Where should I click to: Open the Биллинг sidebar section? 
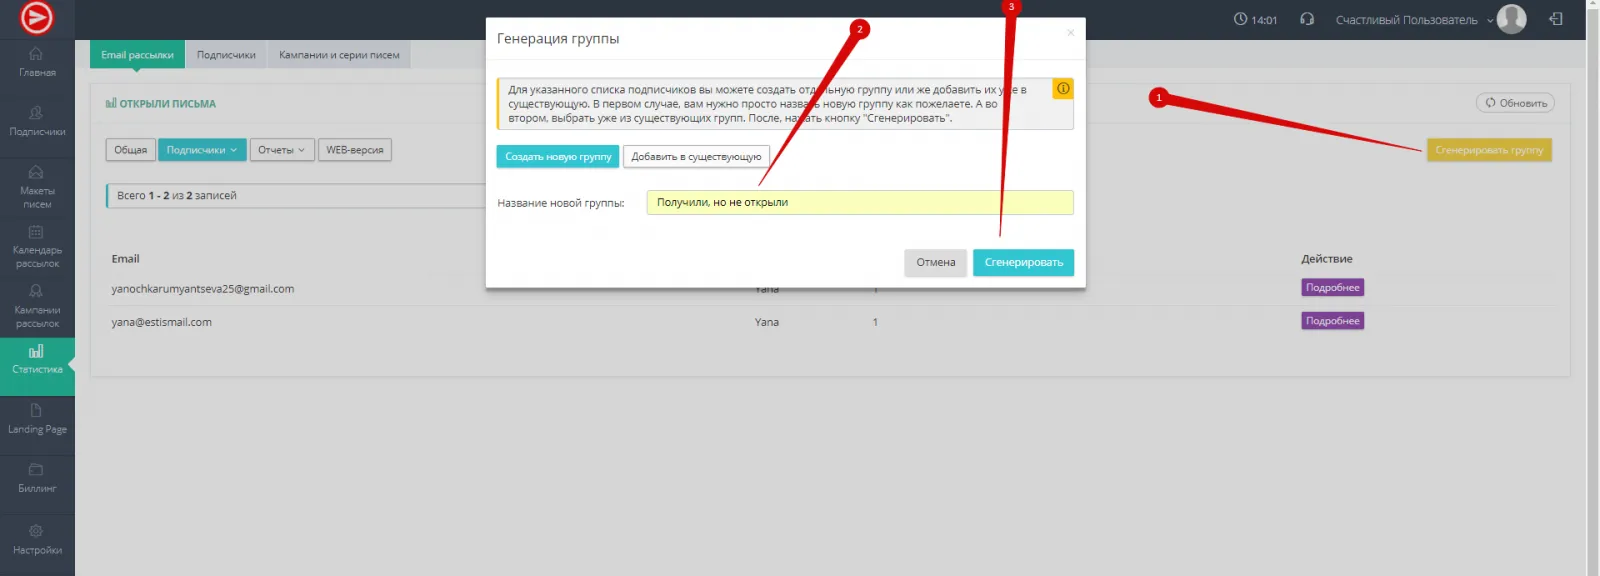coord(37,478)
